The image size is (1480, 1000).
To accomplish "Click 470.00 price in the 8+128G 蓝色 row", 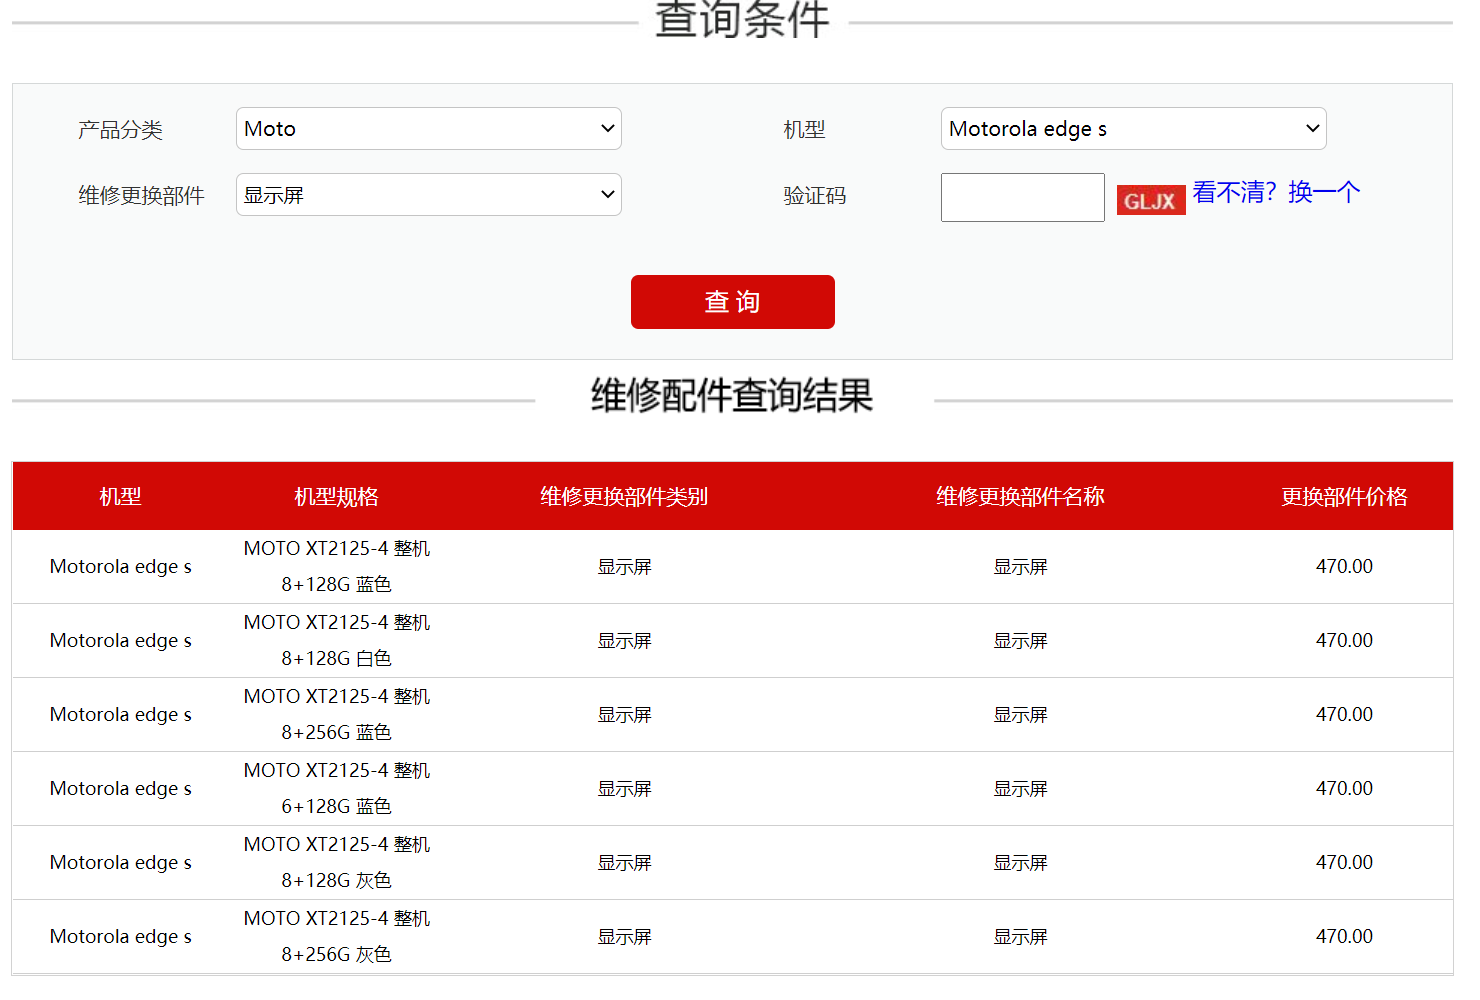I will (1344, 566).
